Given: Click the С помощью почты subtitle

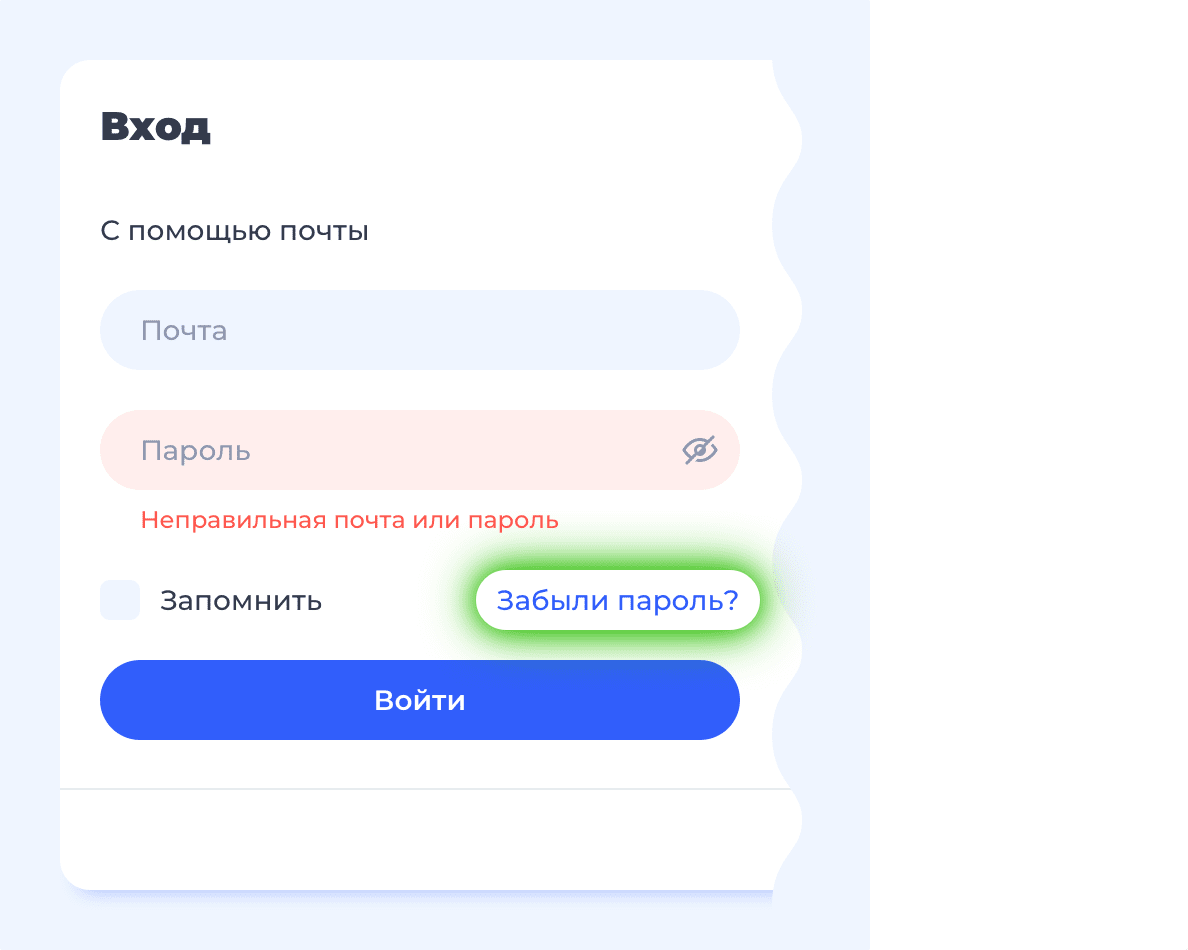Looking at the screenshot, I should (x=234, y=231).
